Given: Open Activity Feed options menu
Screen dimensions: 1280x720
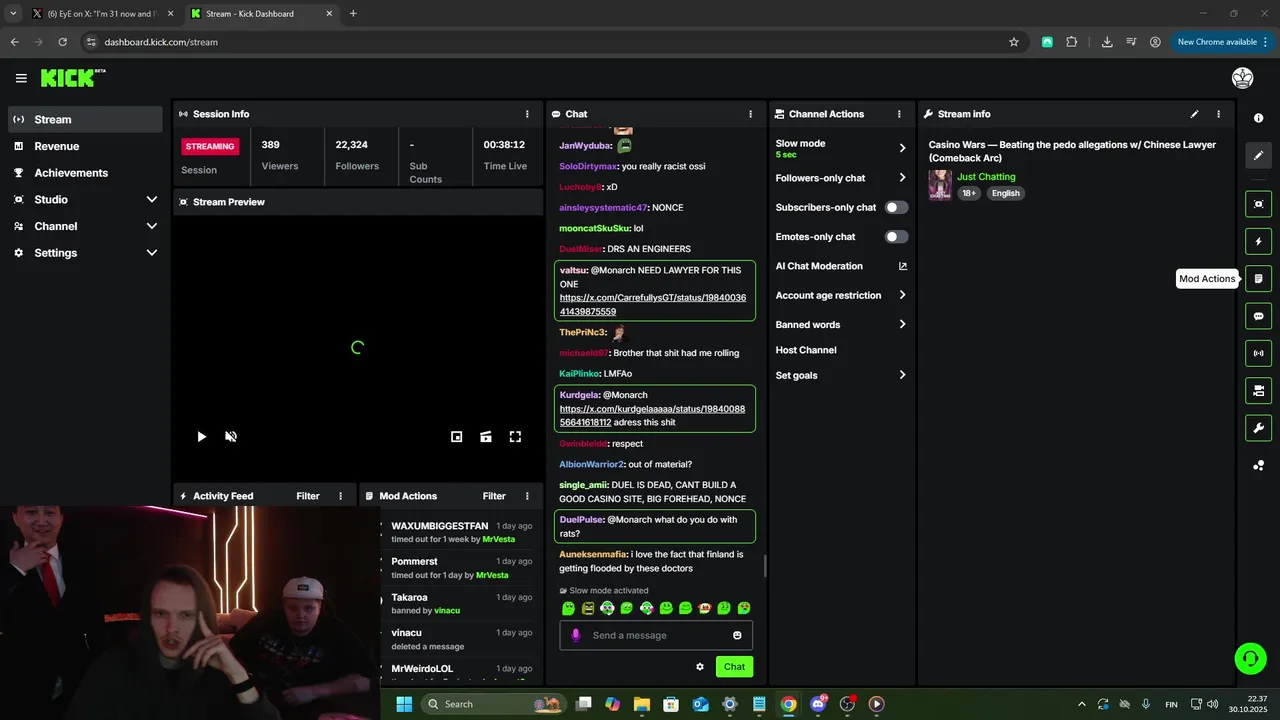Looking at the screenshot, I should click(340, 496).
